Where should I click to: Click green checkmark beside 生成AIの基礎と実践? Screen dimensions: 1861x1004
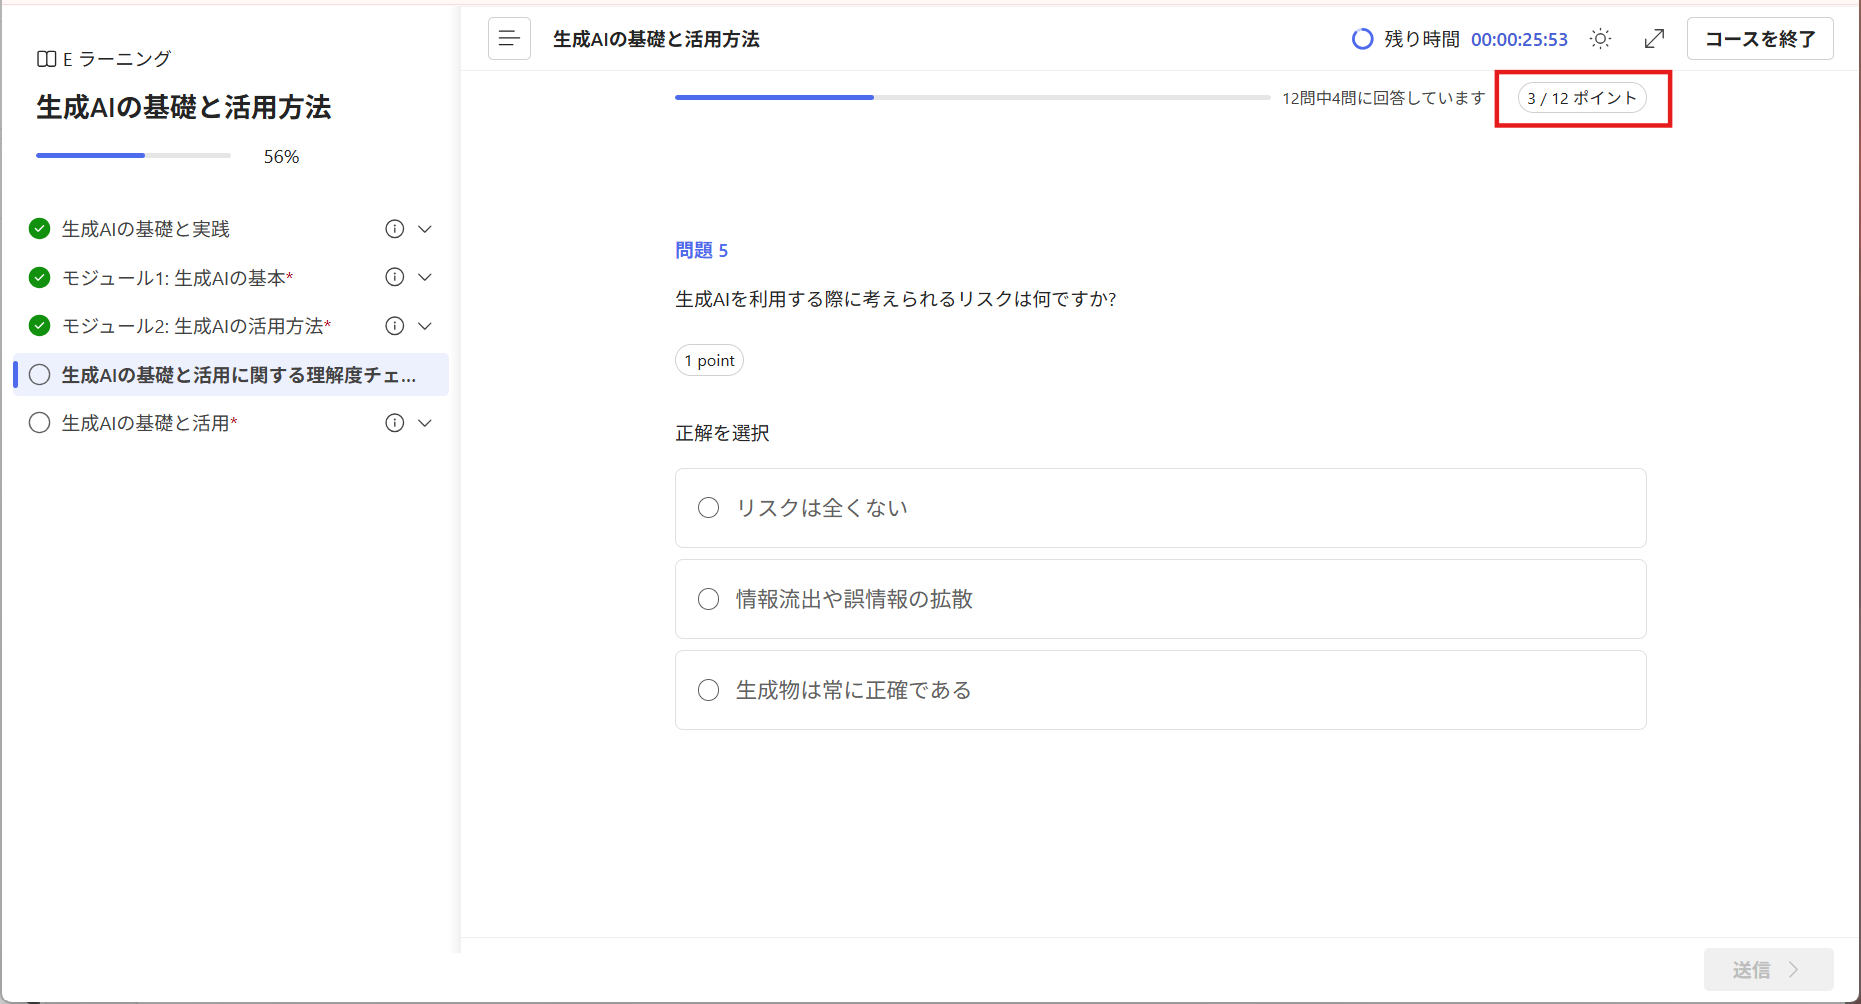(40, 229)
